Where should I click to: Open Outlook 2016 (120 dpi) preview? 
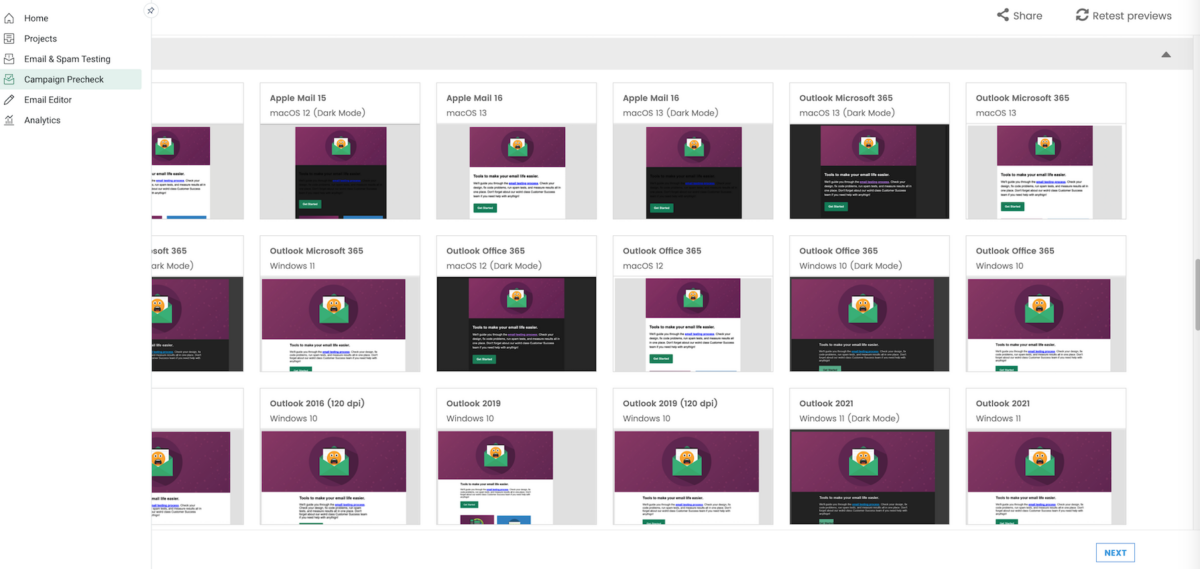(x=339, y=475)
